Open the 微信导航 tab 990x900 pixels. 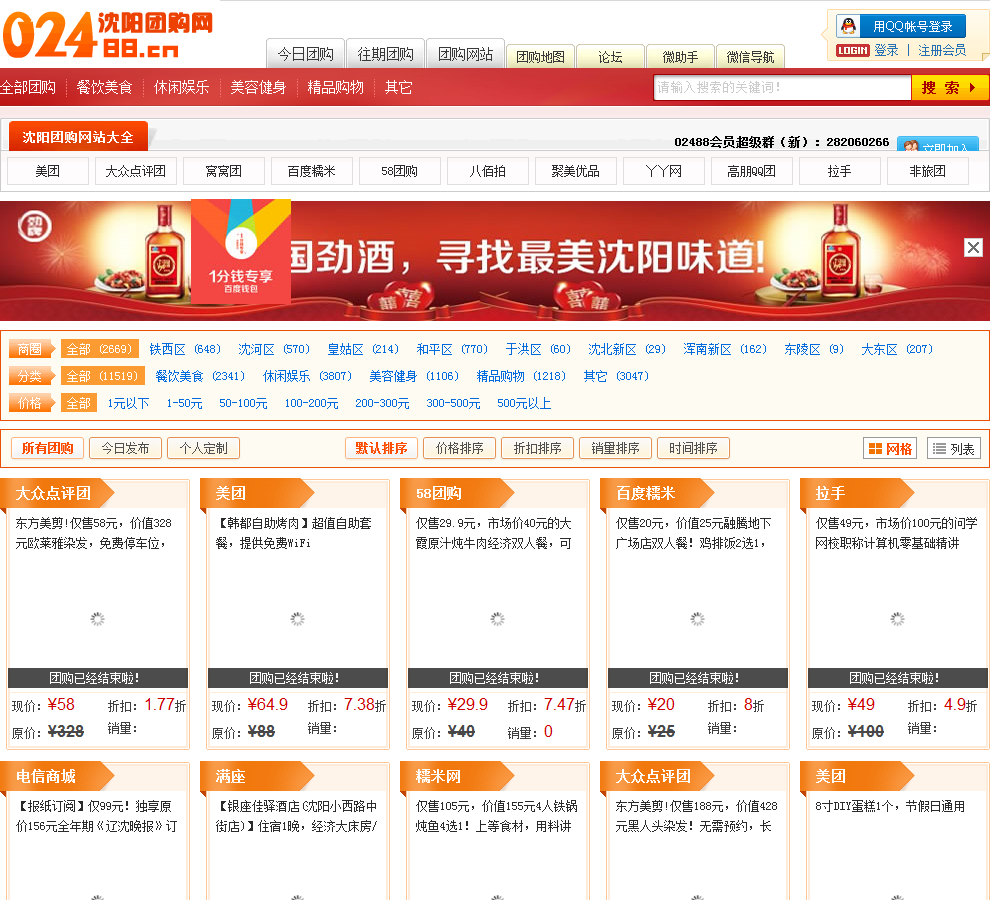tap(750, 57)
